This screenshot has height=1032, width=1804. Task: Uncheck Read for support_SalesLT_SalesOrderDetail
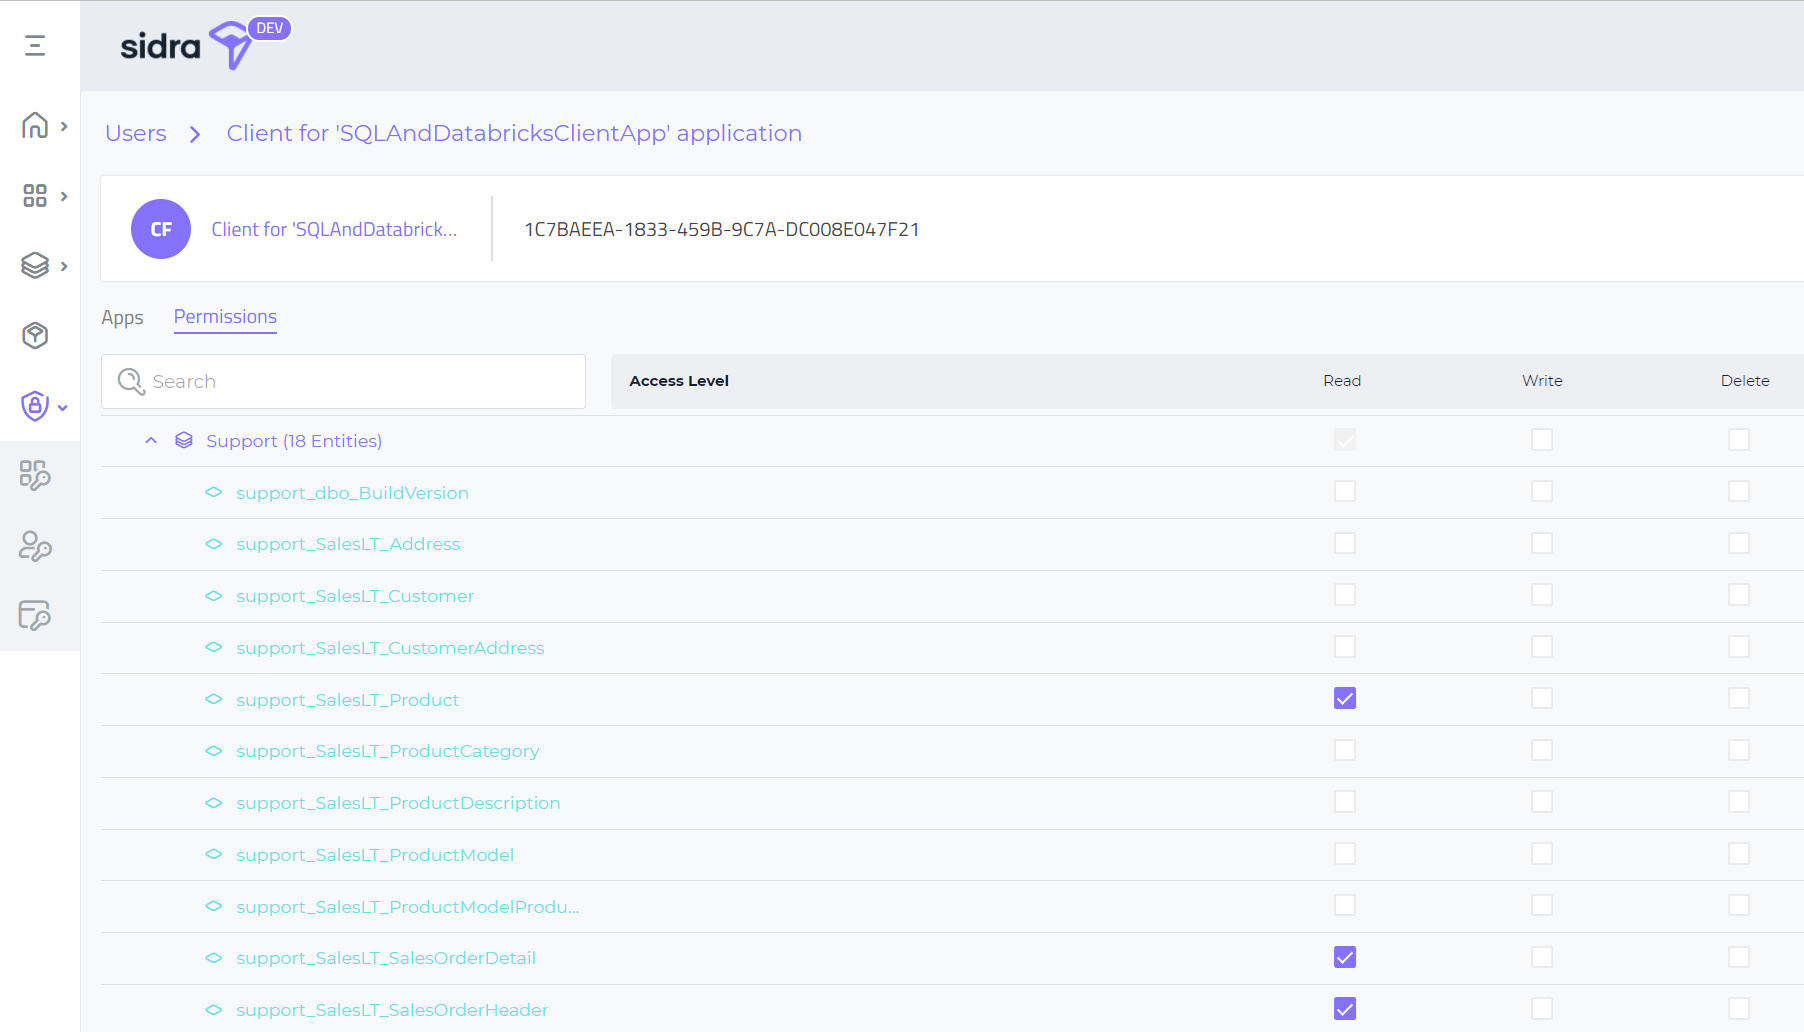pyautogui.click(x=1344, y=958)
